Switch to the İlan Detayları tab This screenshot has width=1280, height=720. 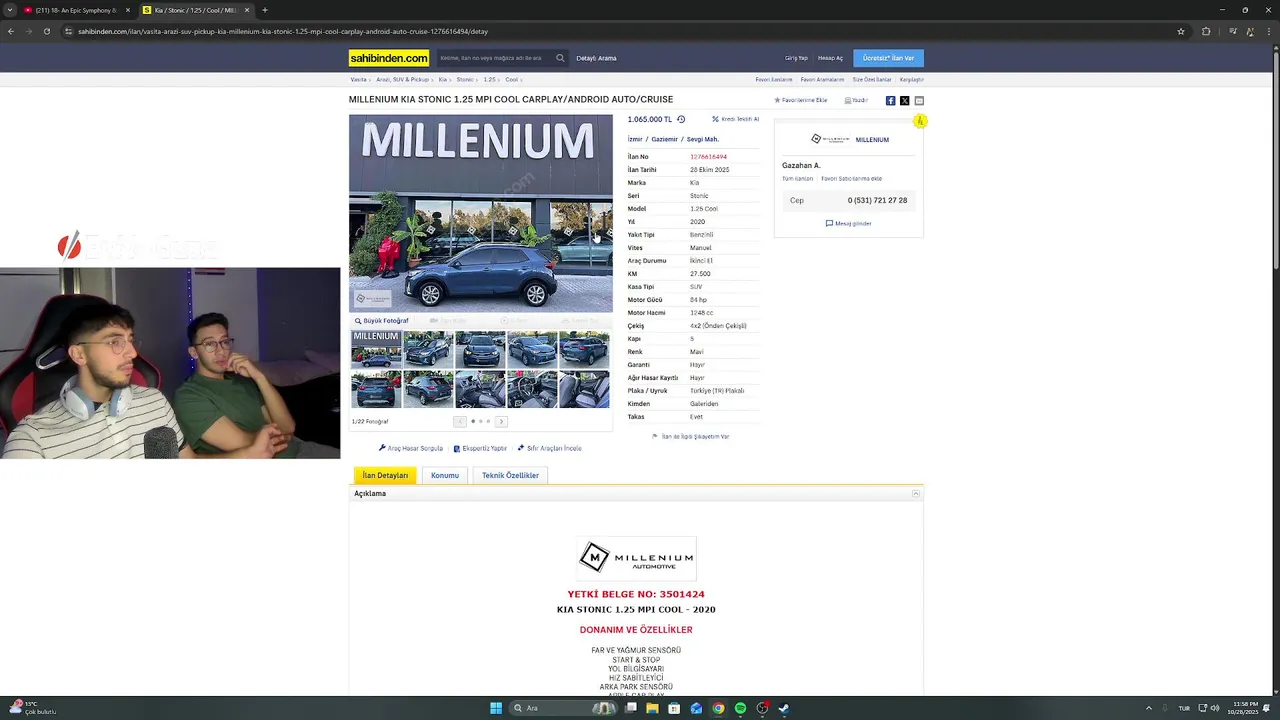coord(385,475)
